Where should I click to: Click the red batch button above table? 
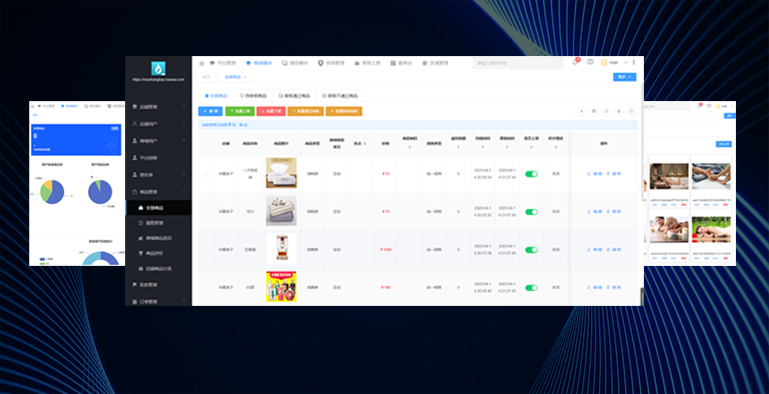271,111
